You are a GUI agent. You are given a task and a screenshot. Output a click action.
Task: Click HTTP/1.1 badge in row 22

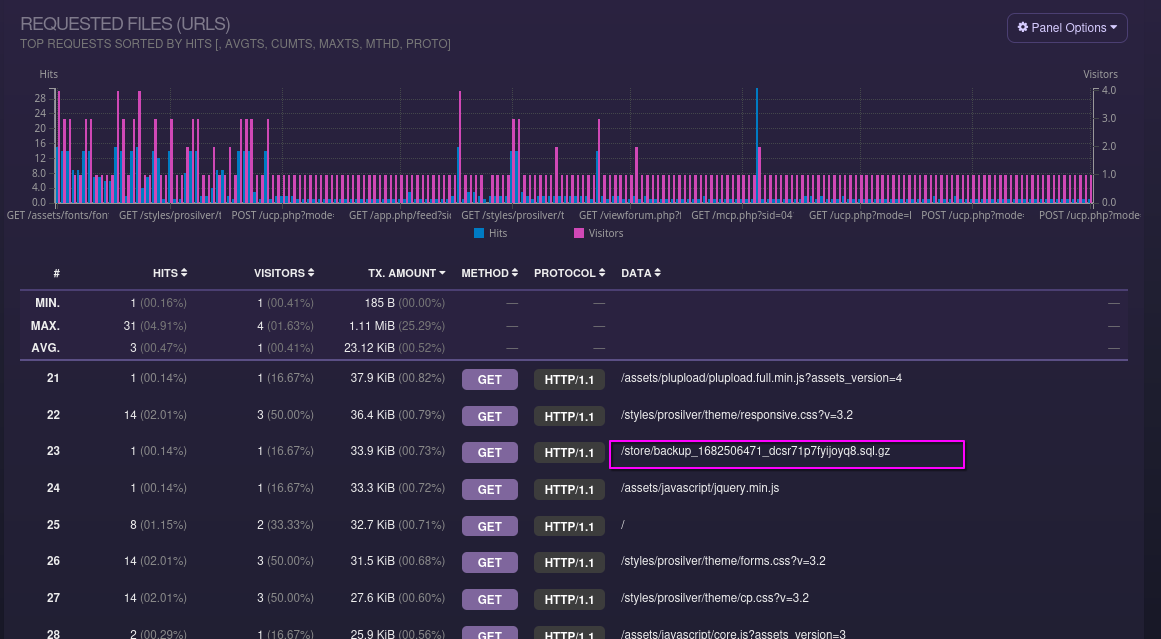(569, 416)
